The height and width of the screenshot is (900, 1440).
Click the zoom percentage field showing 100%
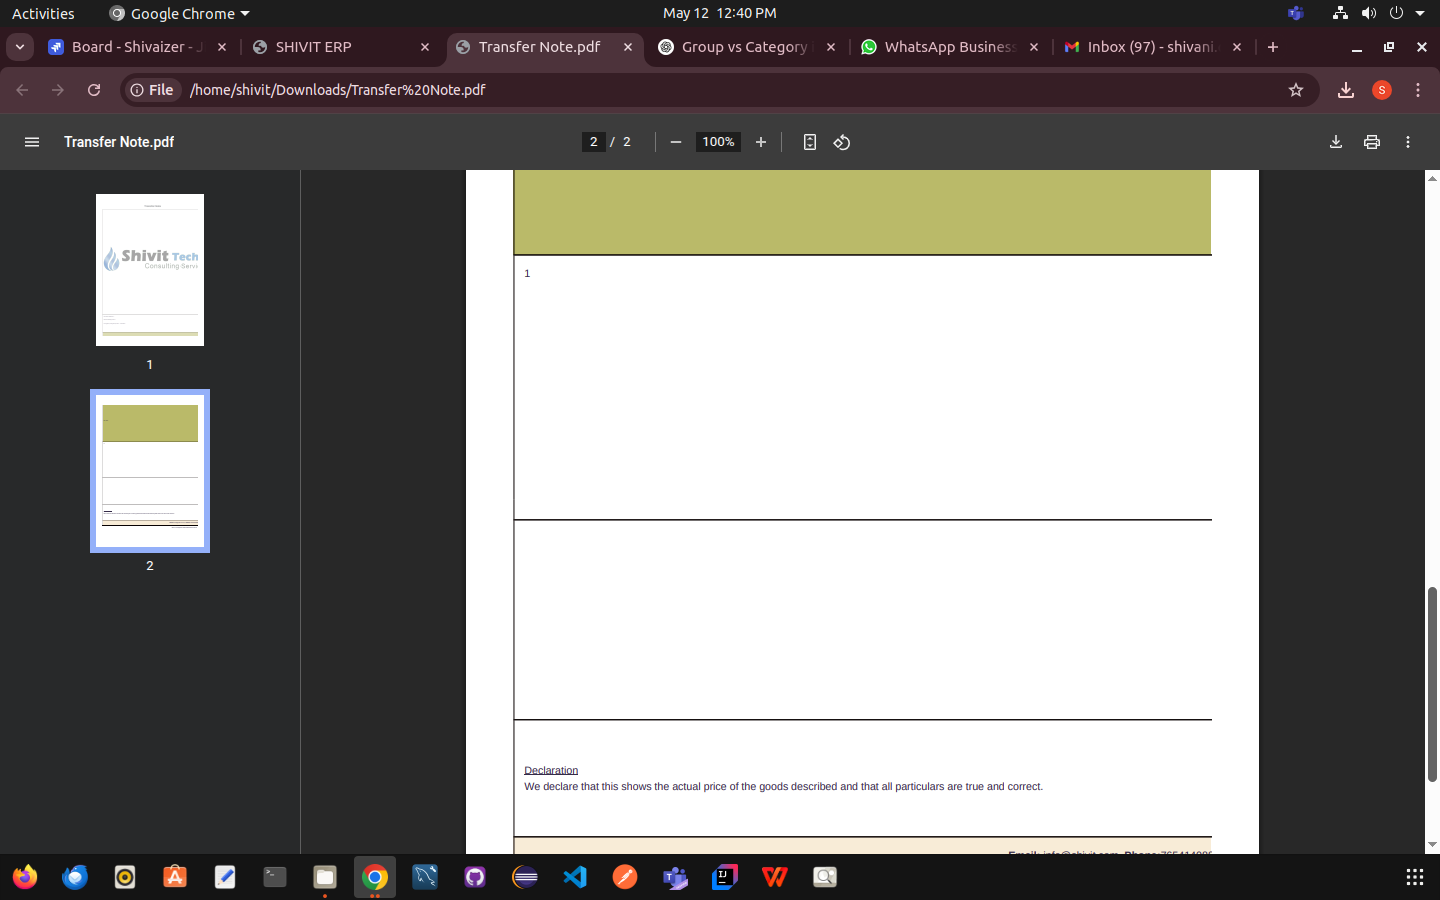pos(718,142)
